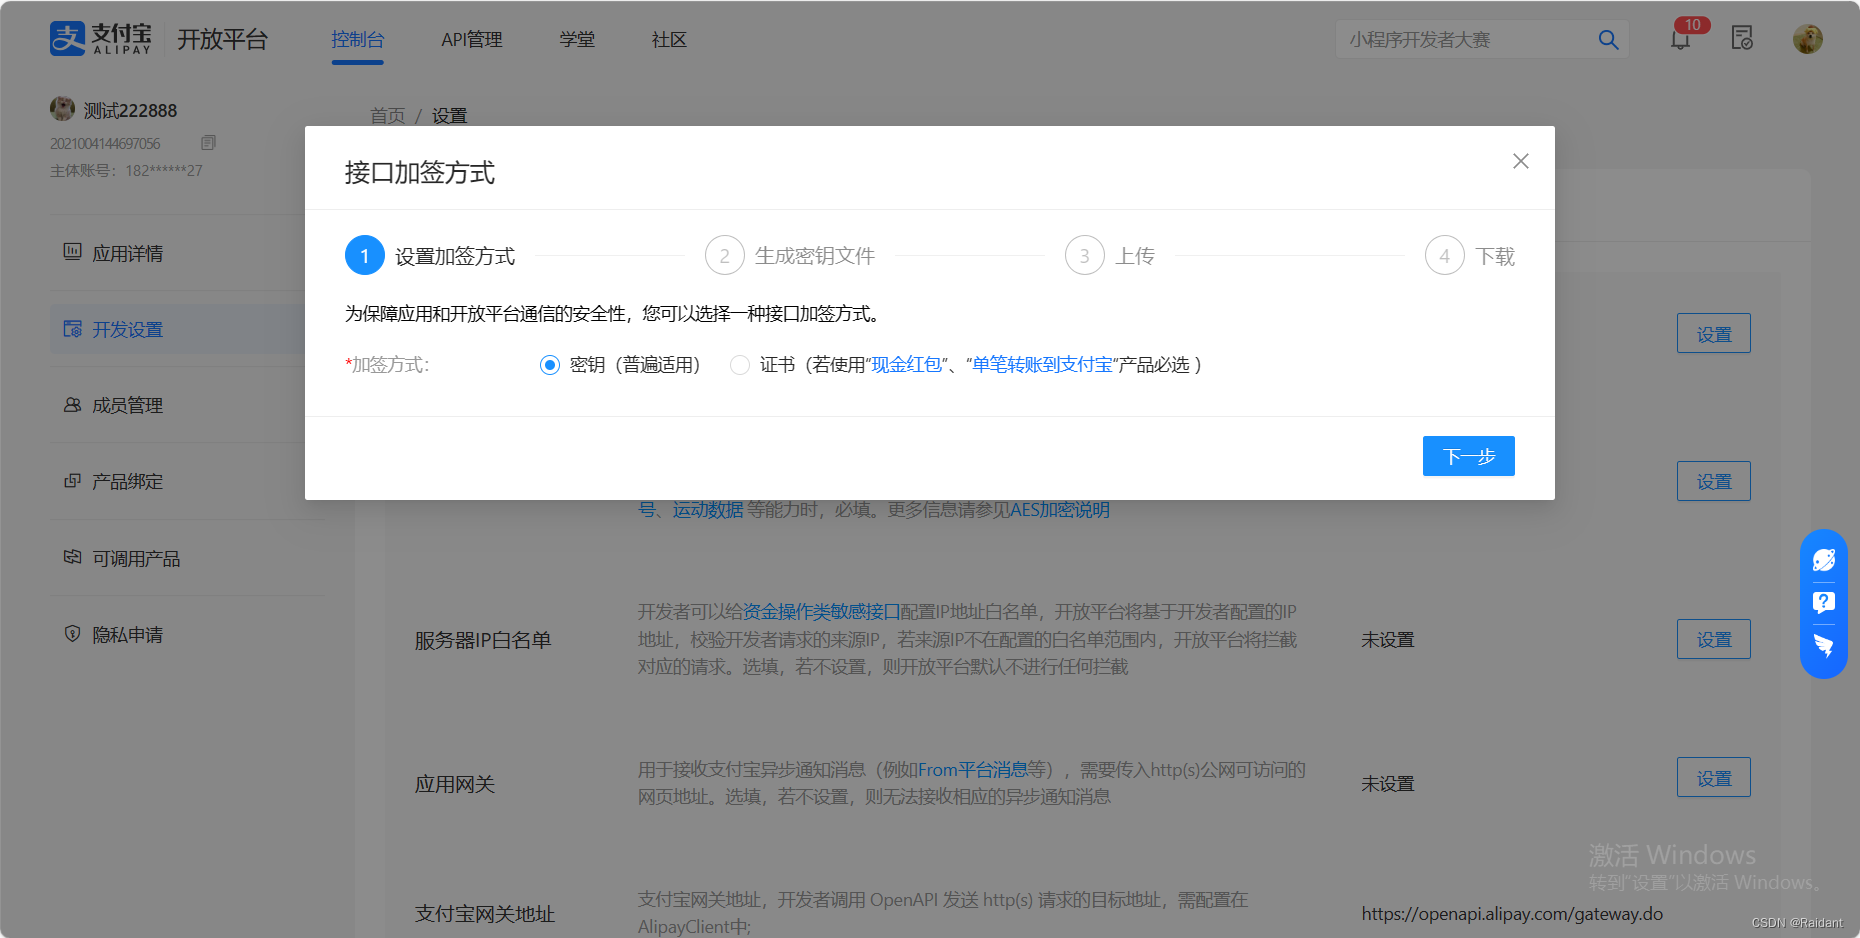This screenshot has height=938, width=1860.
Task: Click 设置 button for 服务器IP白名单
Action: point(1714,639)
